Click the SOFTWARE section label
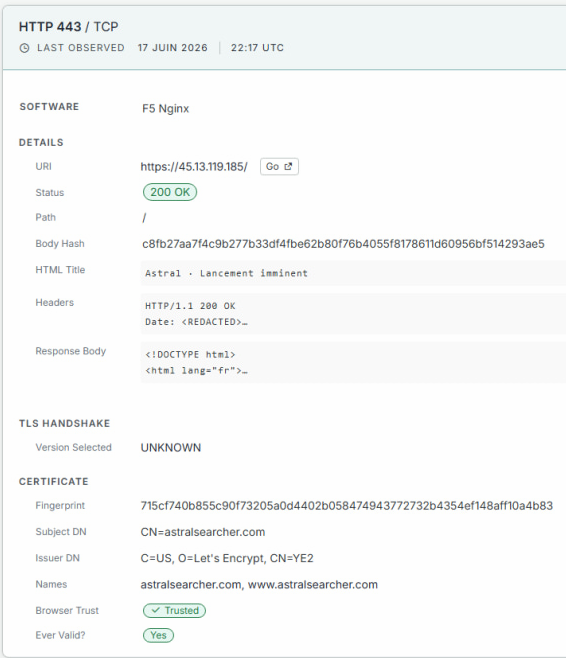 (x=49, y=107)
